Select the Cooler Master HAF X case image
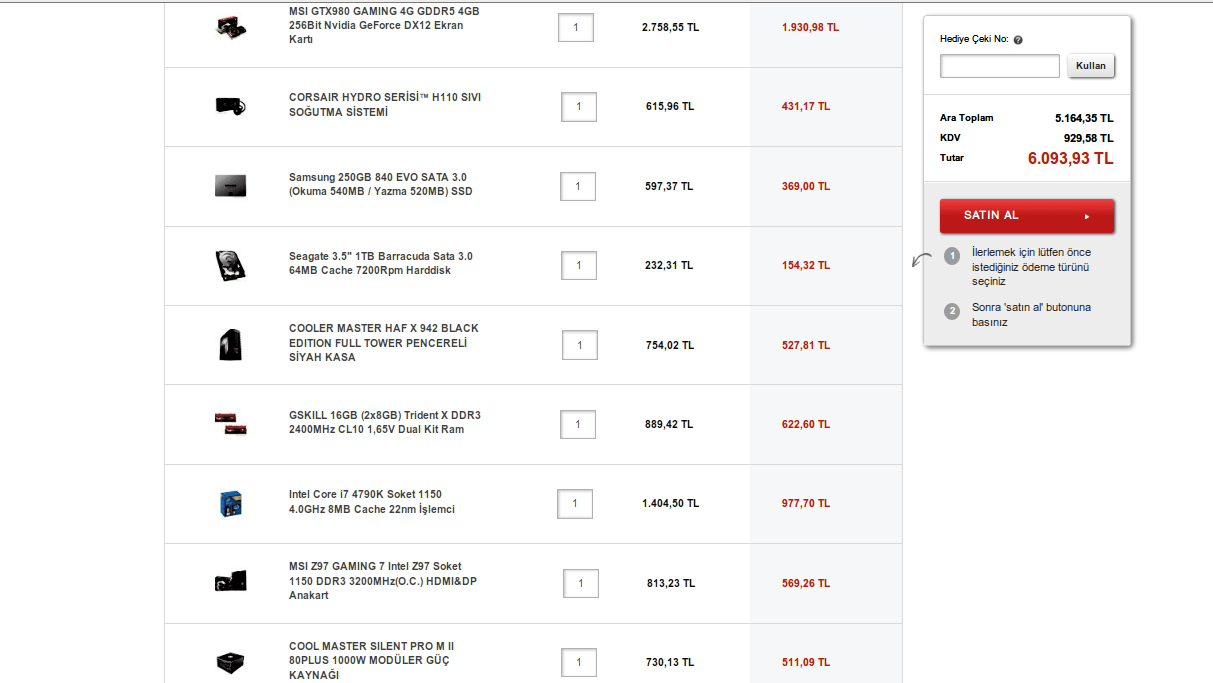 230,345
